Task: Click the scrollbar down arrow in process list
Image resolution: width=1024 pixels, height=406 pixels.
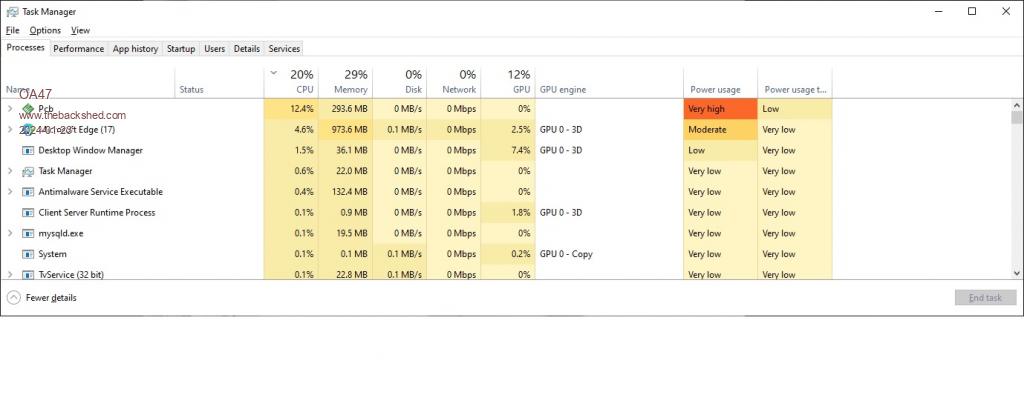Action: (x=1016, y=273)
